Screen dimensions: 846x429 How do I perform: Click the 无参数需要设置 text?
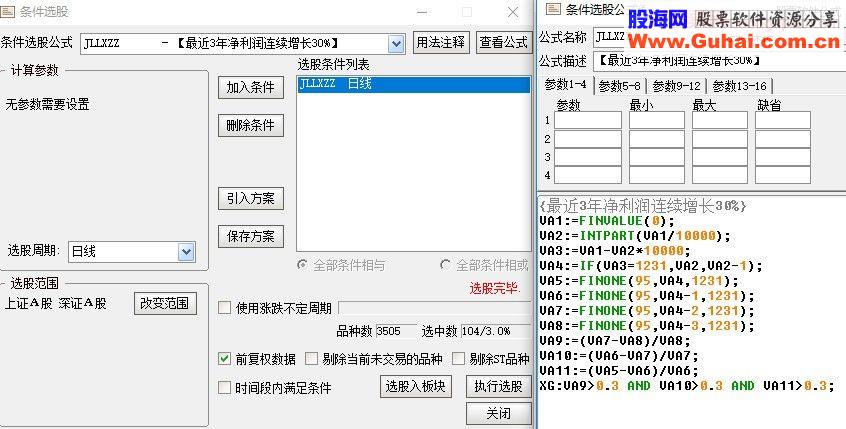[47, 105]
